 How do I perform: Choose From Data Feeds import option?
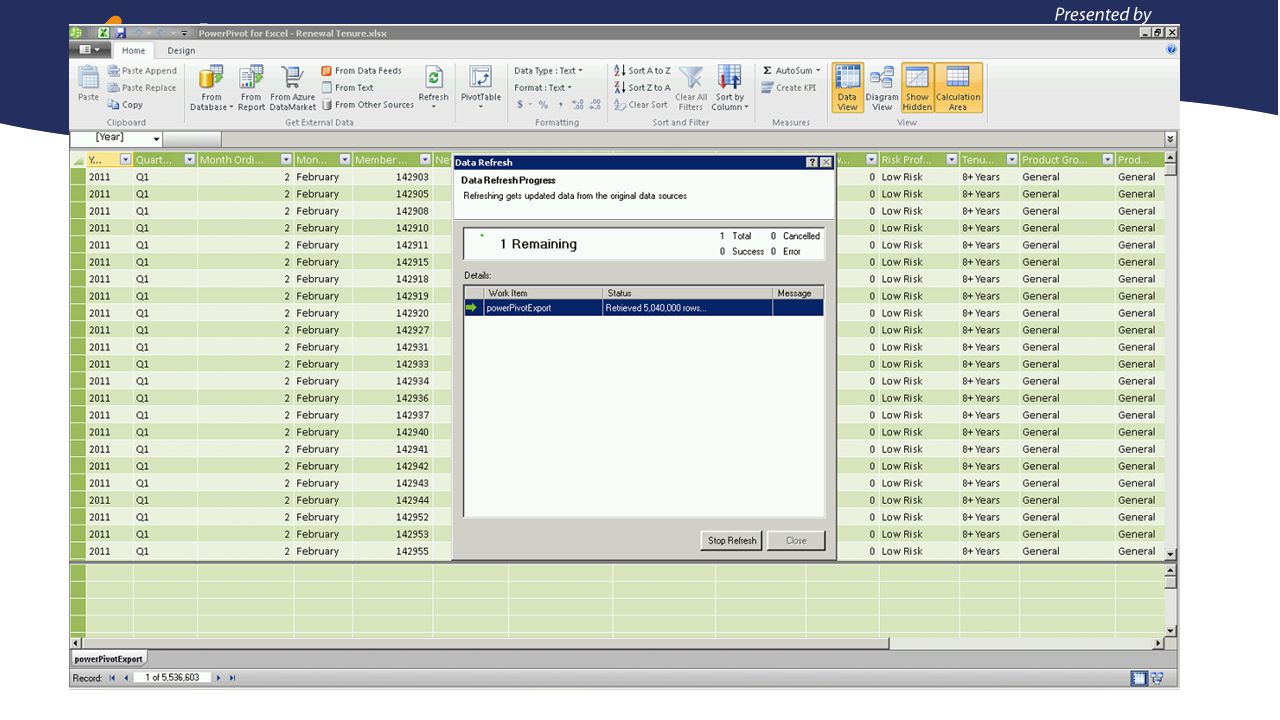pos(361,71)
